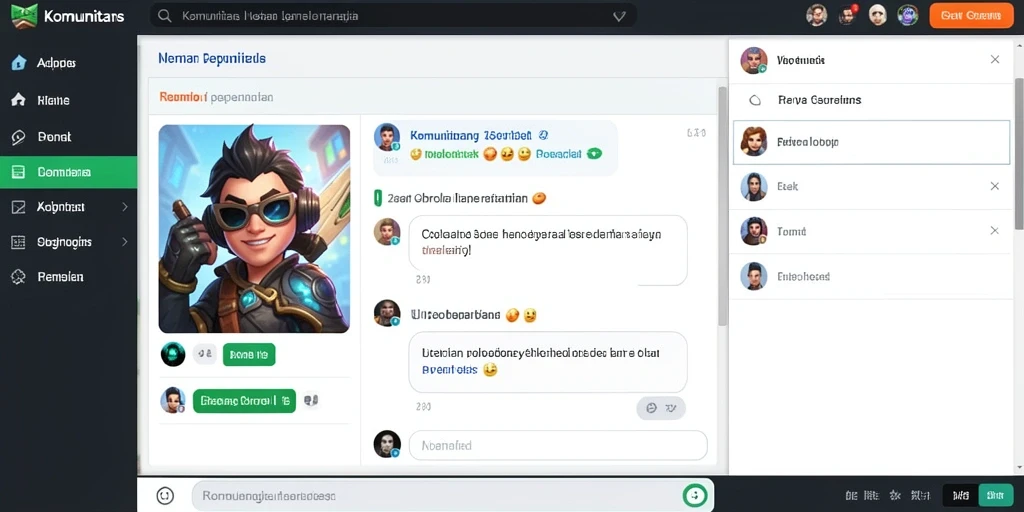Expand the Sbgjnogins sidebar chevron
This screenshot has width=1024, height=512.
[125, 242]
